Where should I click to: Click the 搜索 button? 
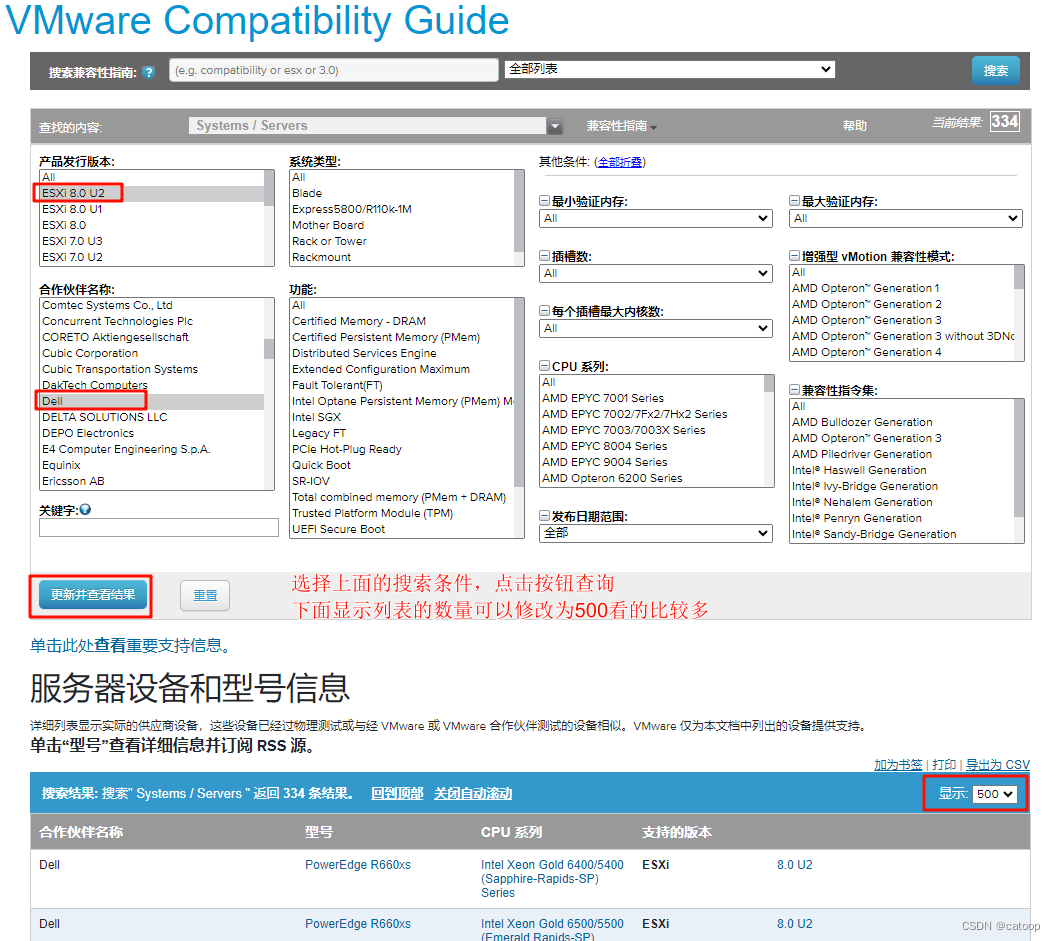coord(995,71)
